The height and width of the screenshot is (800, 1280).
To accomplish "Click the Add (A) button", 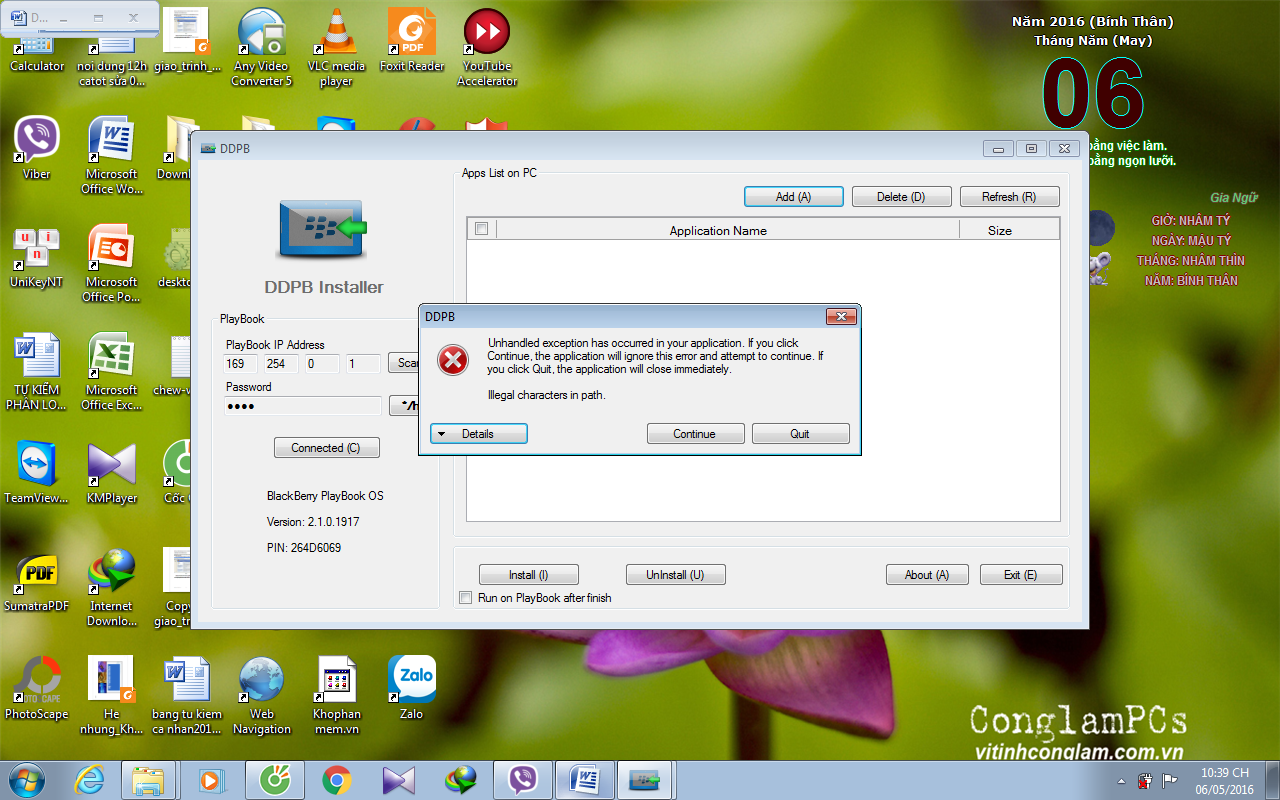I will (793, 197).
